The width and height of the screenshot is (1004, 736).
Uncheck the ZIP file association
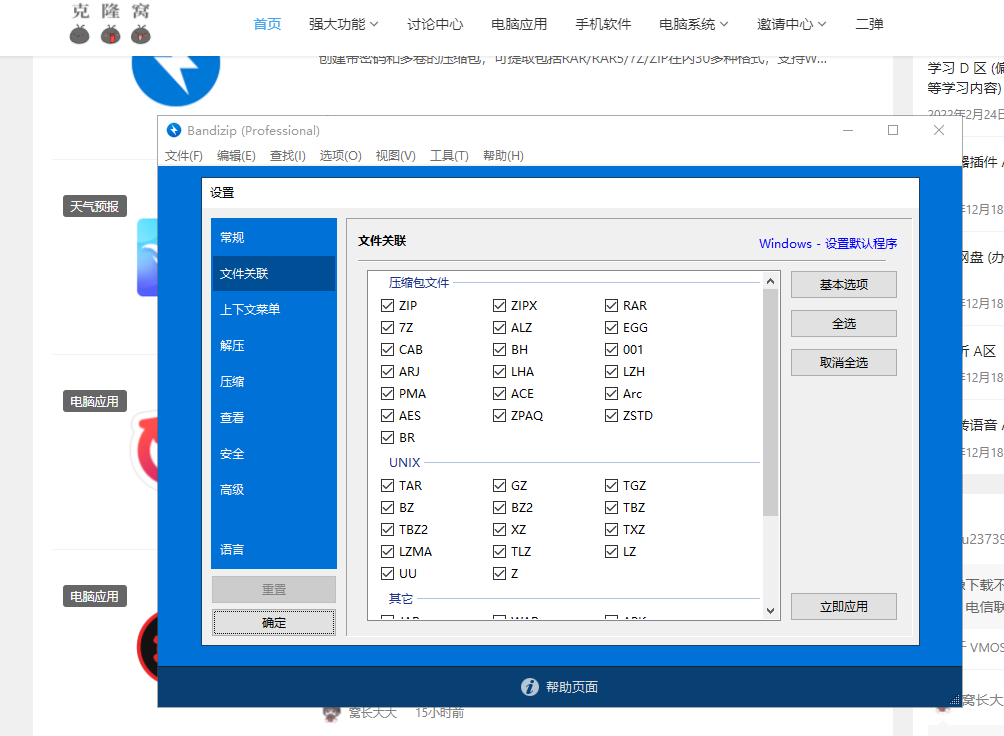[387, 306]
